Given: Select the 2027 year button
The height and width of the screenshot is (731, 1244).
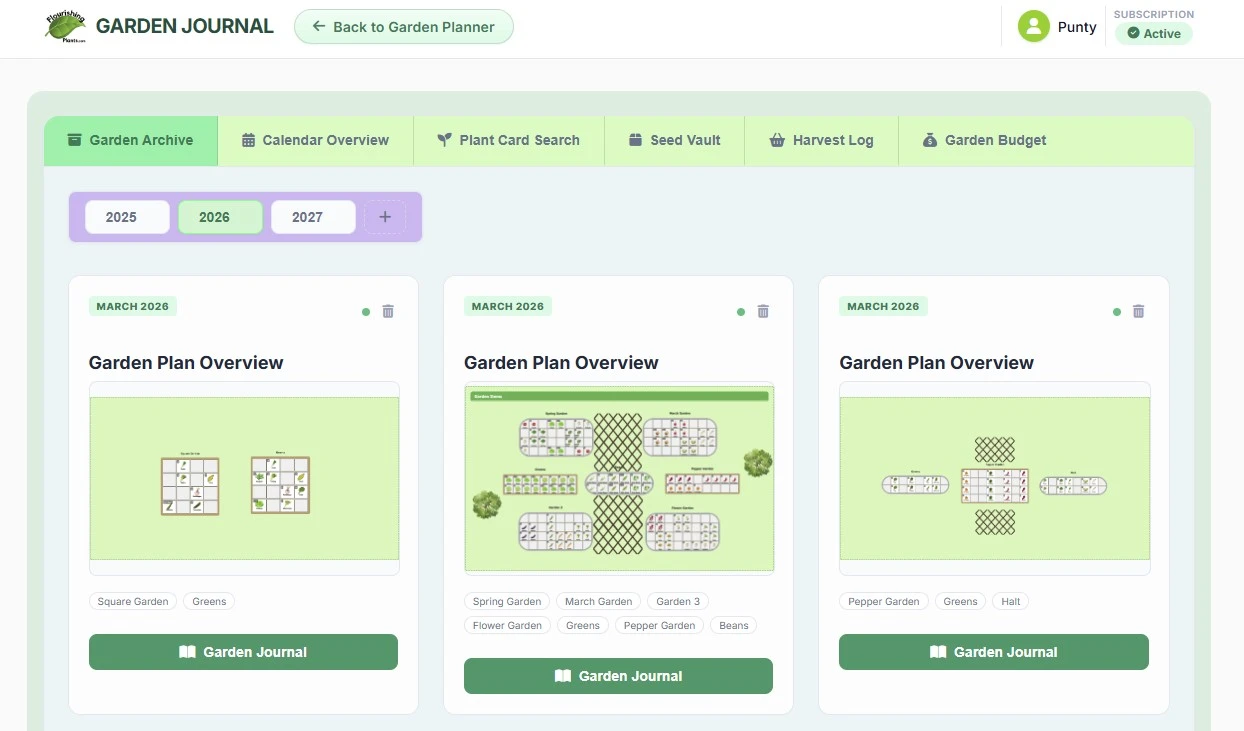Looking at the screenshot, I should [312, 216].
